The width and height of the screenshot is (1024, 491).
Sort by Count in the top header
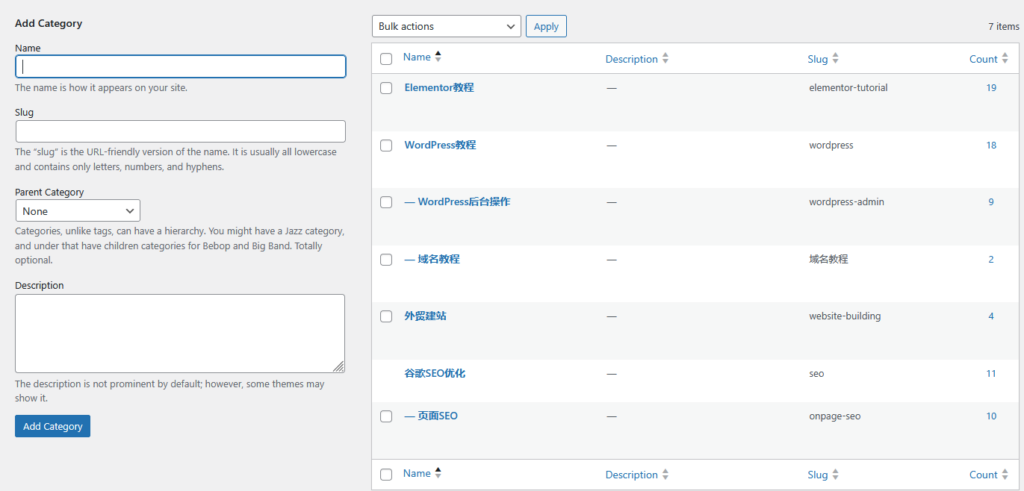pos(983,59)
